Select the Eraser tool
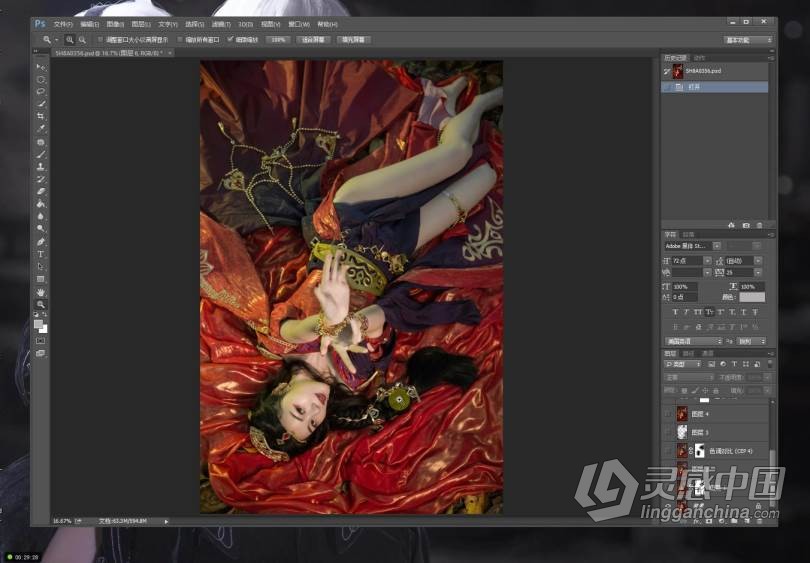This screenshot has width=810, height=563. point(40,192)
